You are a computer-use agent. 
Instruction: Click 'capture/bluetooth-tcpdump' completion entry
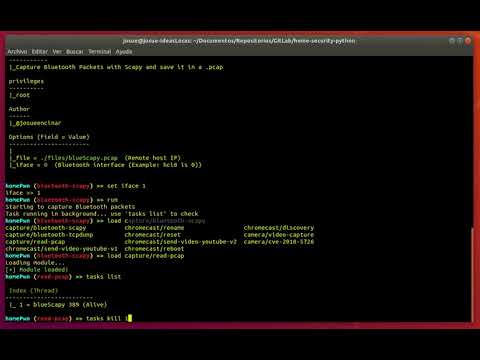(49, 235)
